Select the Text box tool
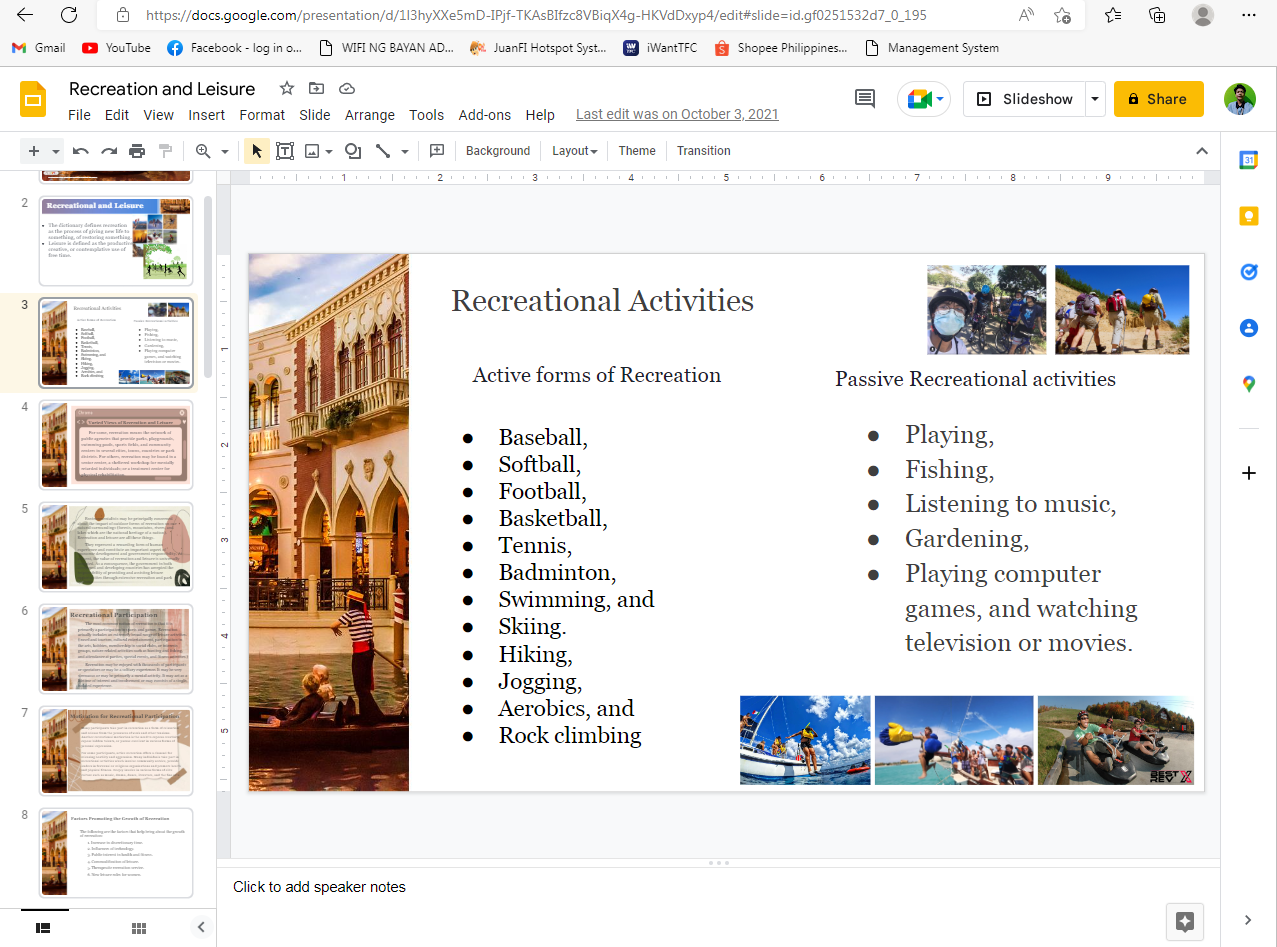The image size is (1277, 947). [285, 151]
